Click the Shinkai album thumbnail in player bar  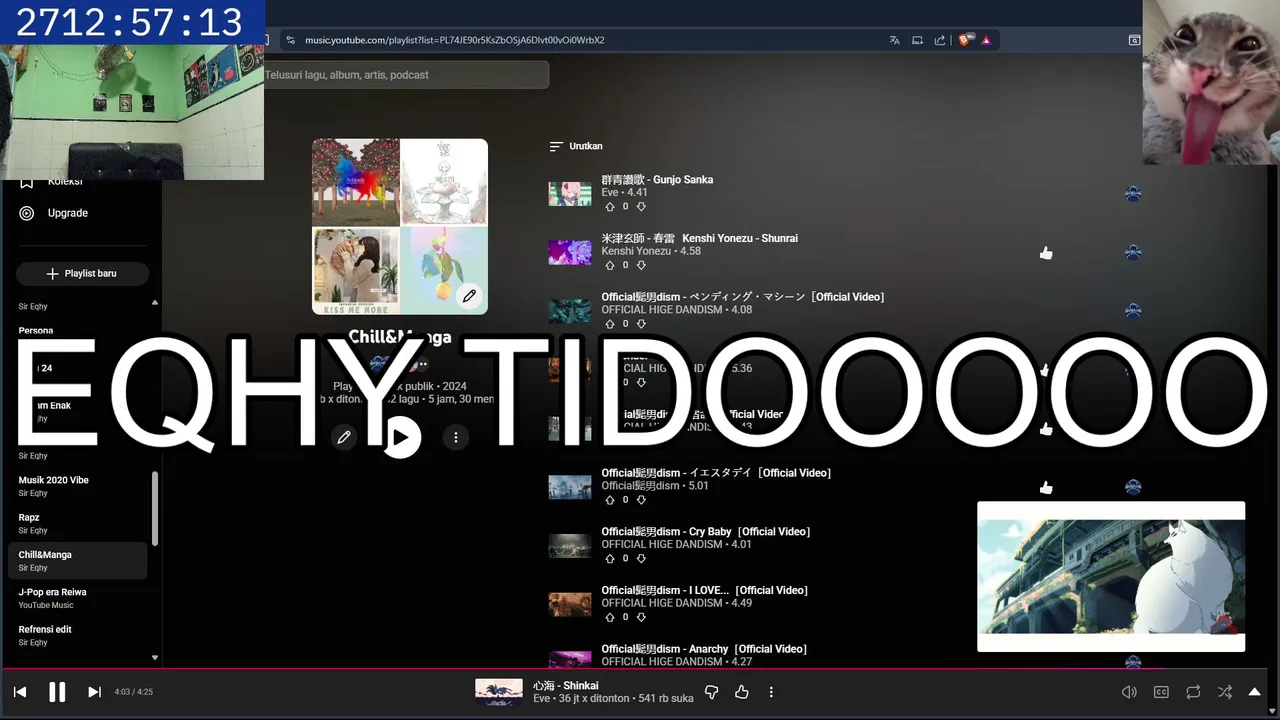499,692
